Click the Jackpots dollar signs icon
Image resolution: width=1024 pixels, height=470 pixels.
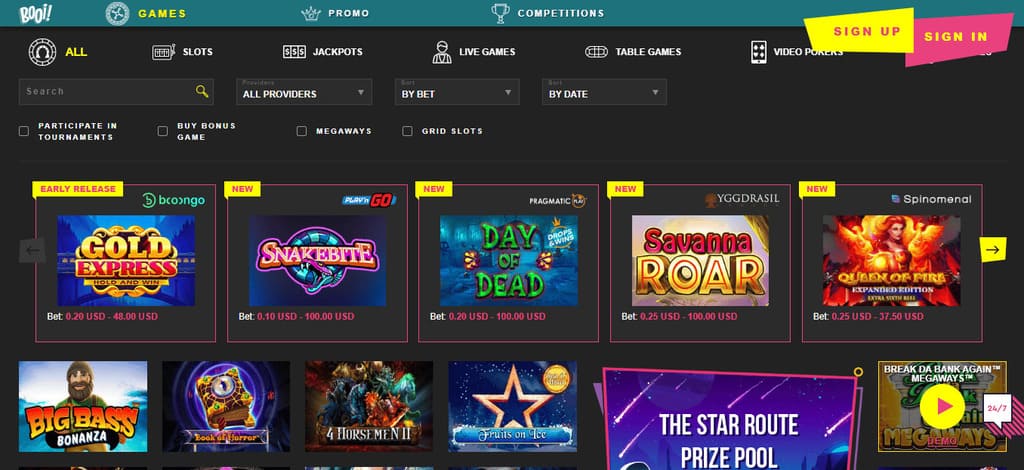[294, 52]
